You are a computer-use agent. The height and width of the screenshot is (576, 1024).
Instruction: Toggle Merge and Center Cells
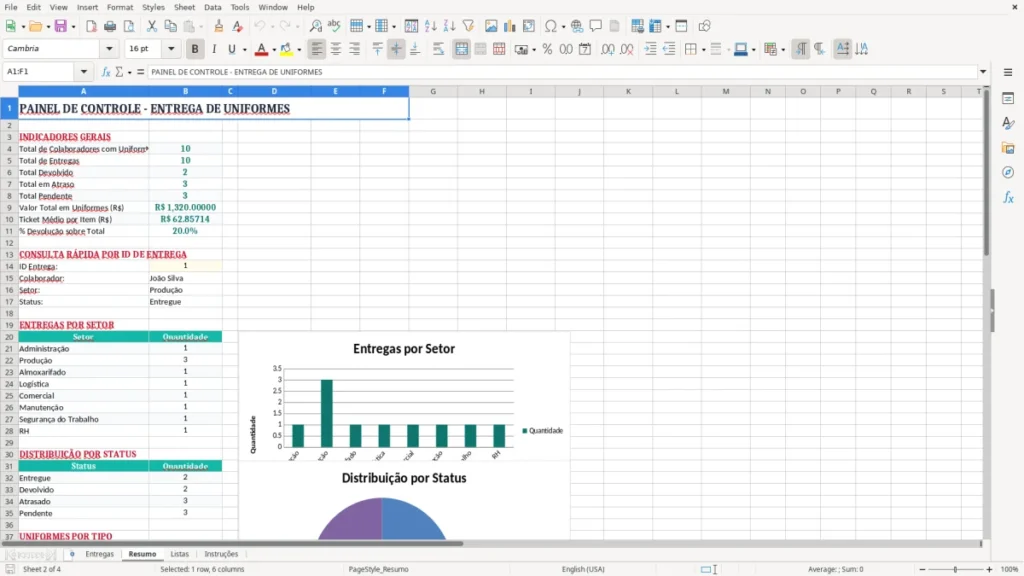coord(461,49)
